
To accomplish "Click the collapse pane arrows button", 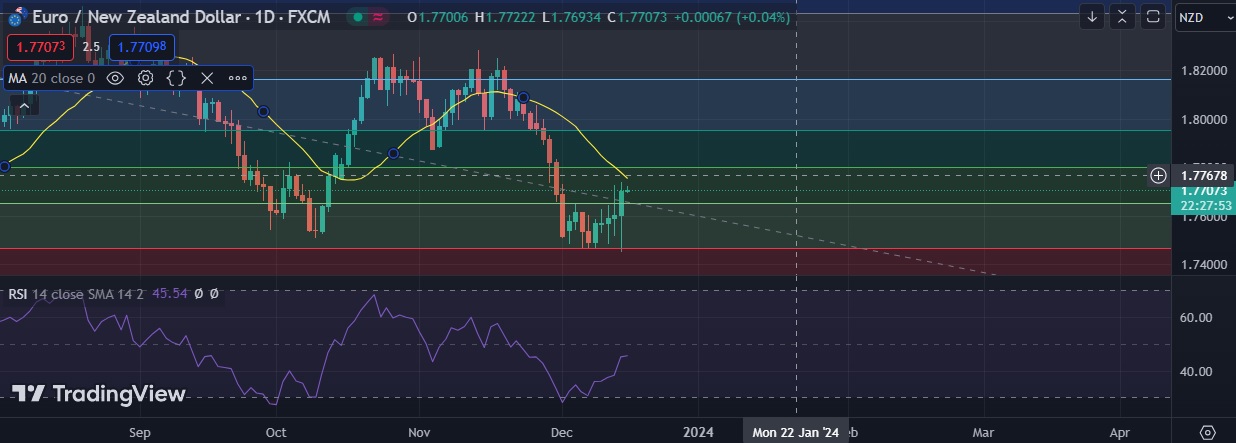I will (1122, 17).
